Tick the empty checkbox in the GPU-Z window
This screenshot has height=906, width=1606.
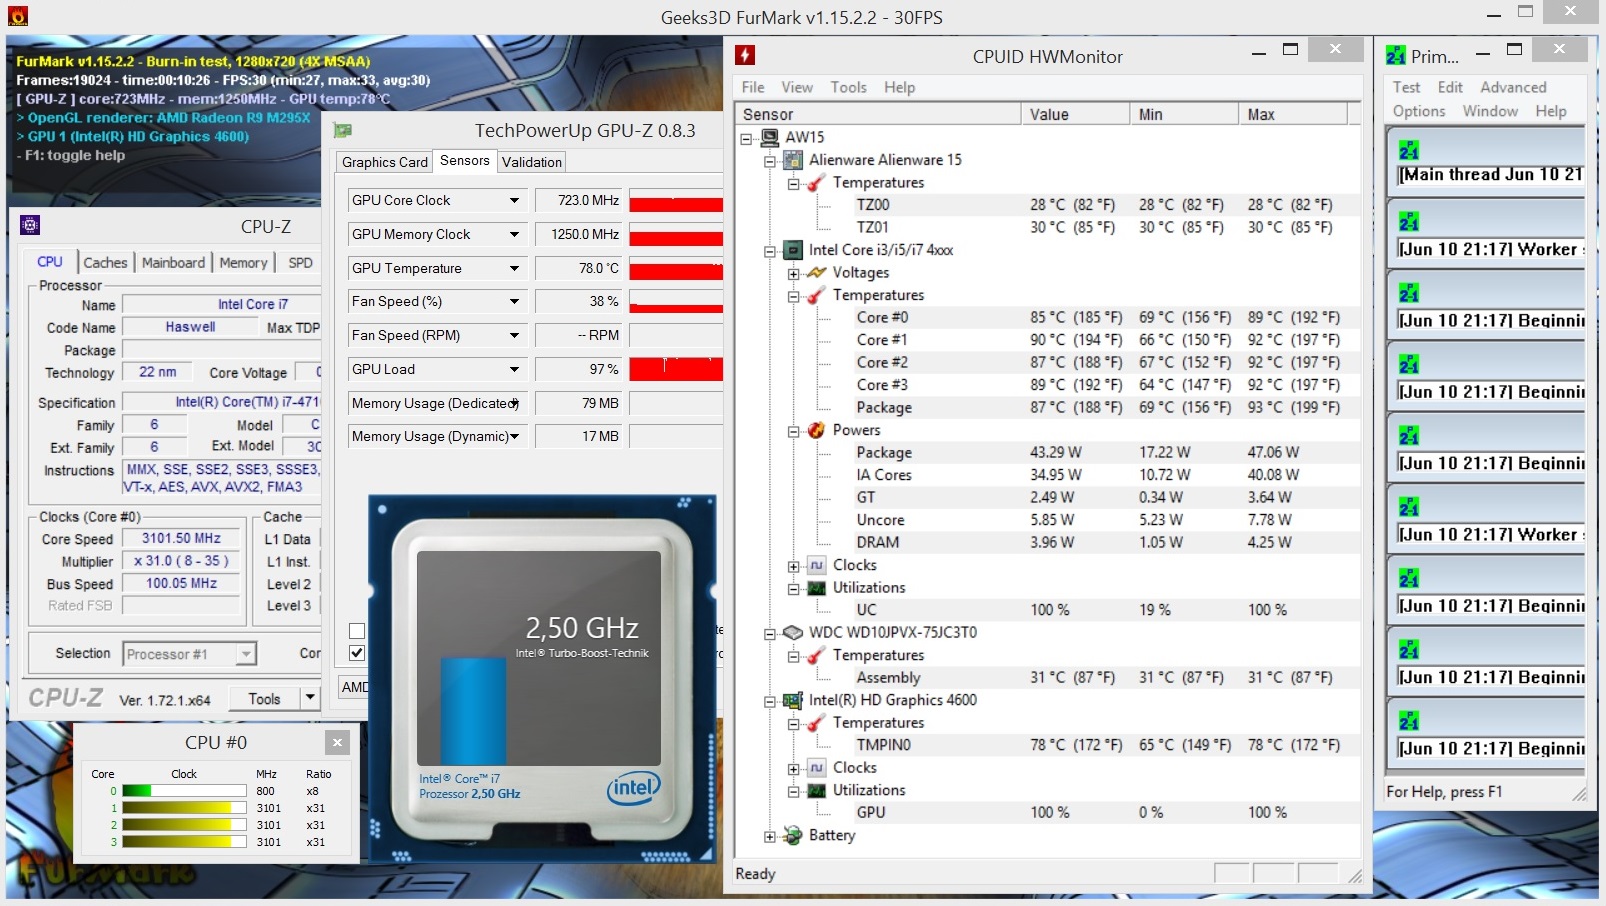point(357,631)
